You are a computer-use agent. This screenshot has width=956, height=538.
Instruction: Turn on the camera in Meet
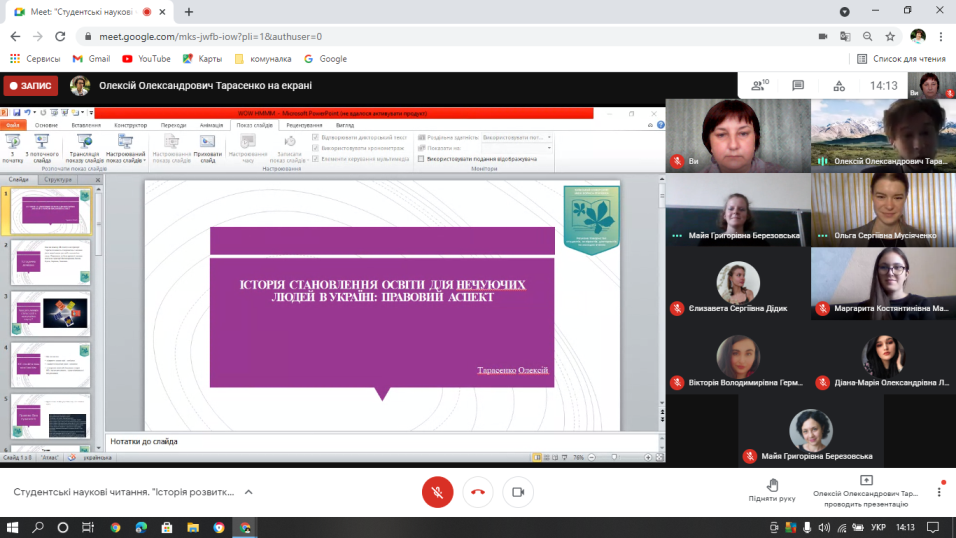coord(517,492)
